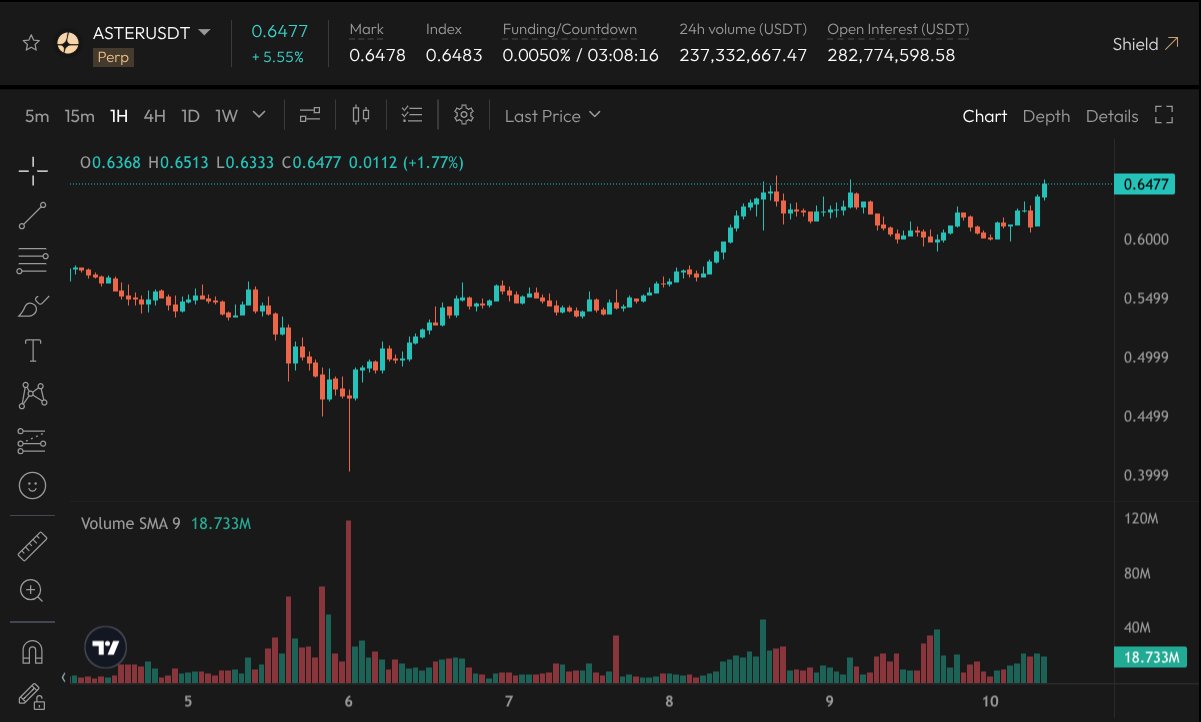Expand more timeframe intervals chevron
The image size is (1201, 722).
coord(259,115)
